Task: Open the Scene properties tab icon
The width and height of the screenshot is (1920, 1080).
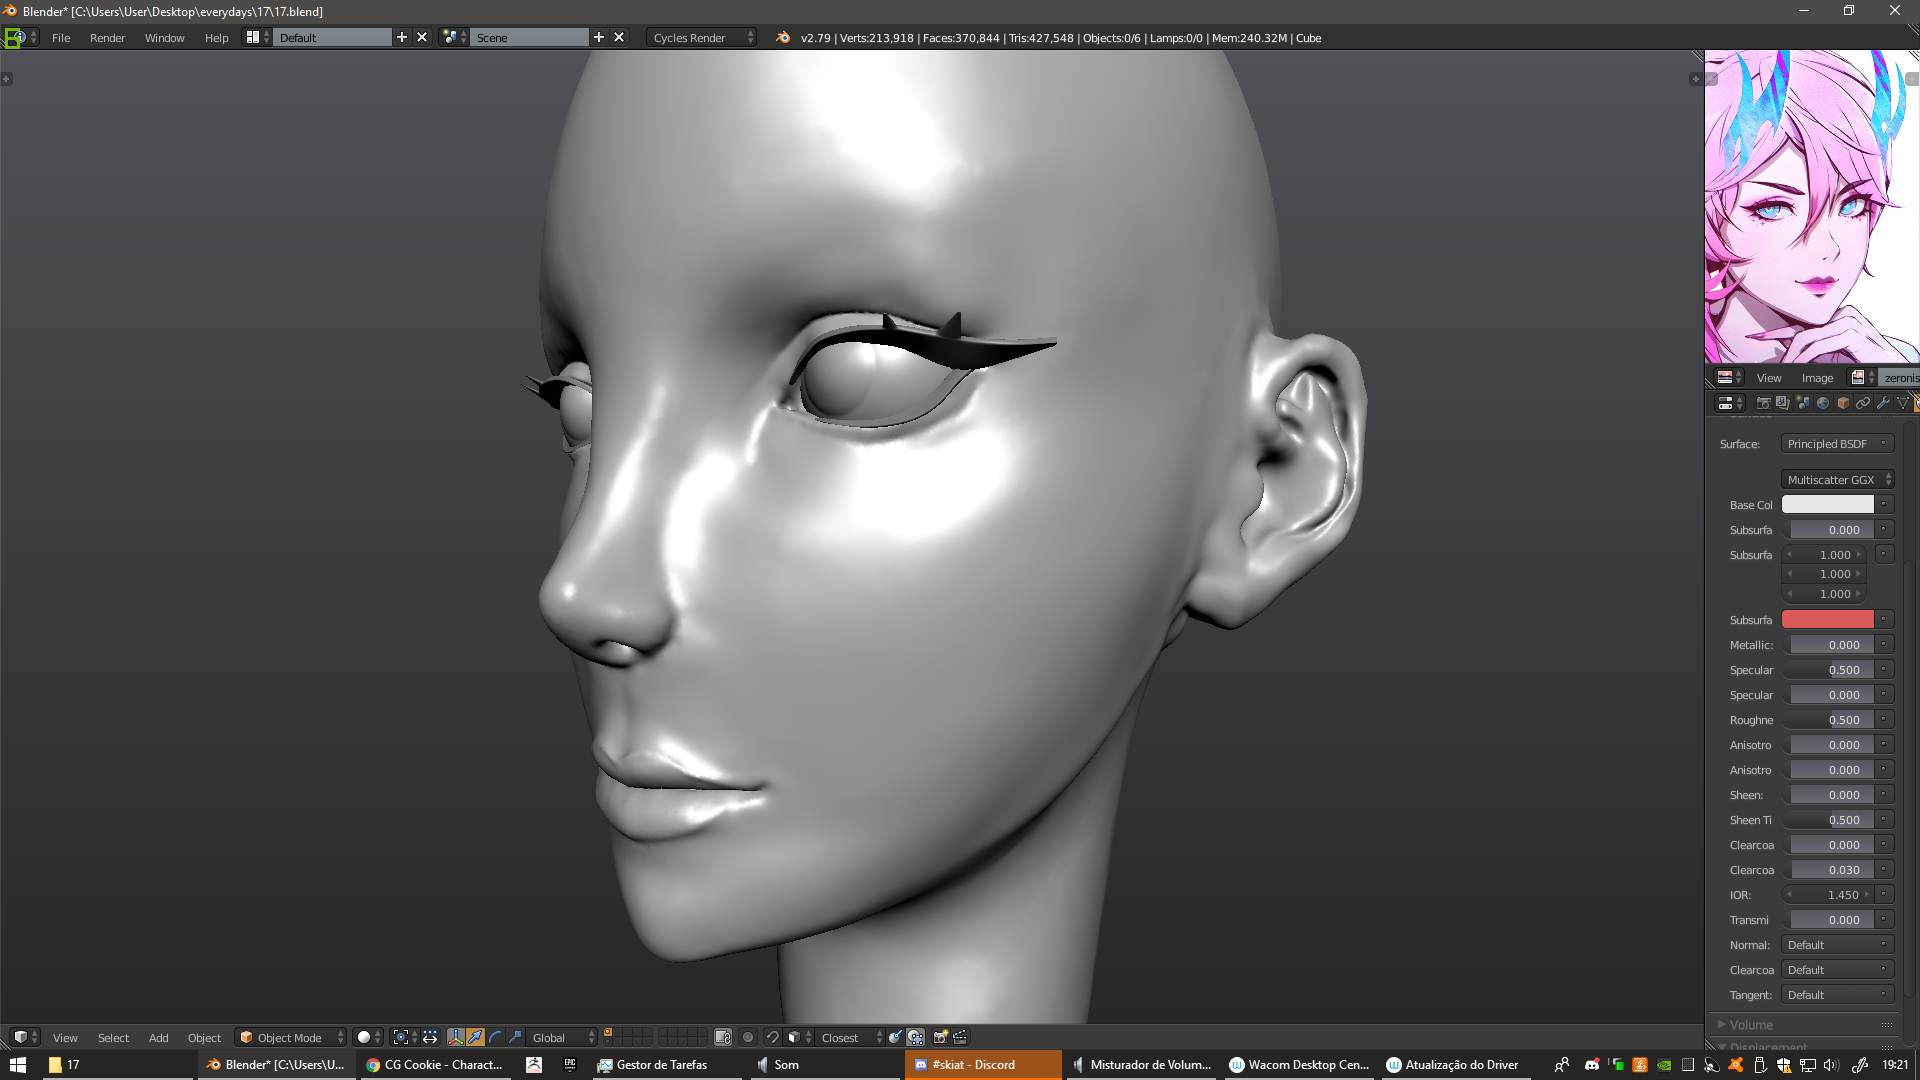Action: coord(1803,403)
